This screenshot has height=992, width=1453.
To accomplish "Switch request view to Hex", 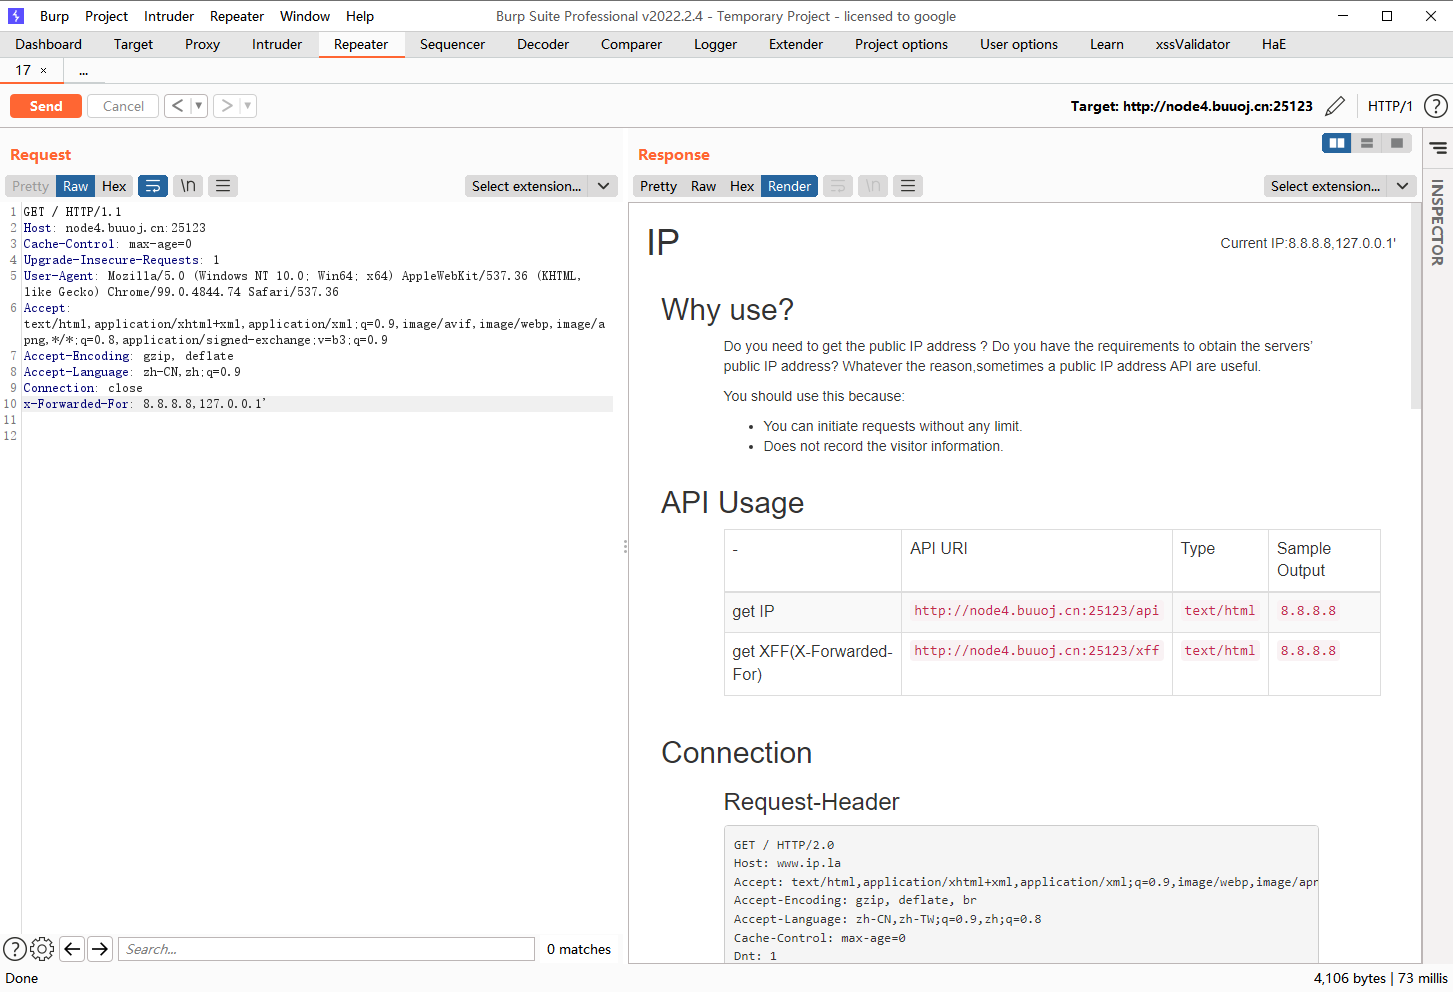I will click(x=114, y=186).
